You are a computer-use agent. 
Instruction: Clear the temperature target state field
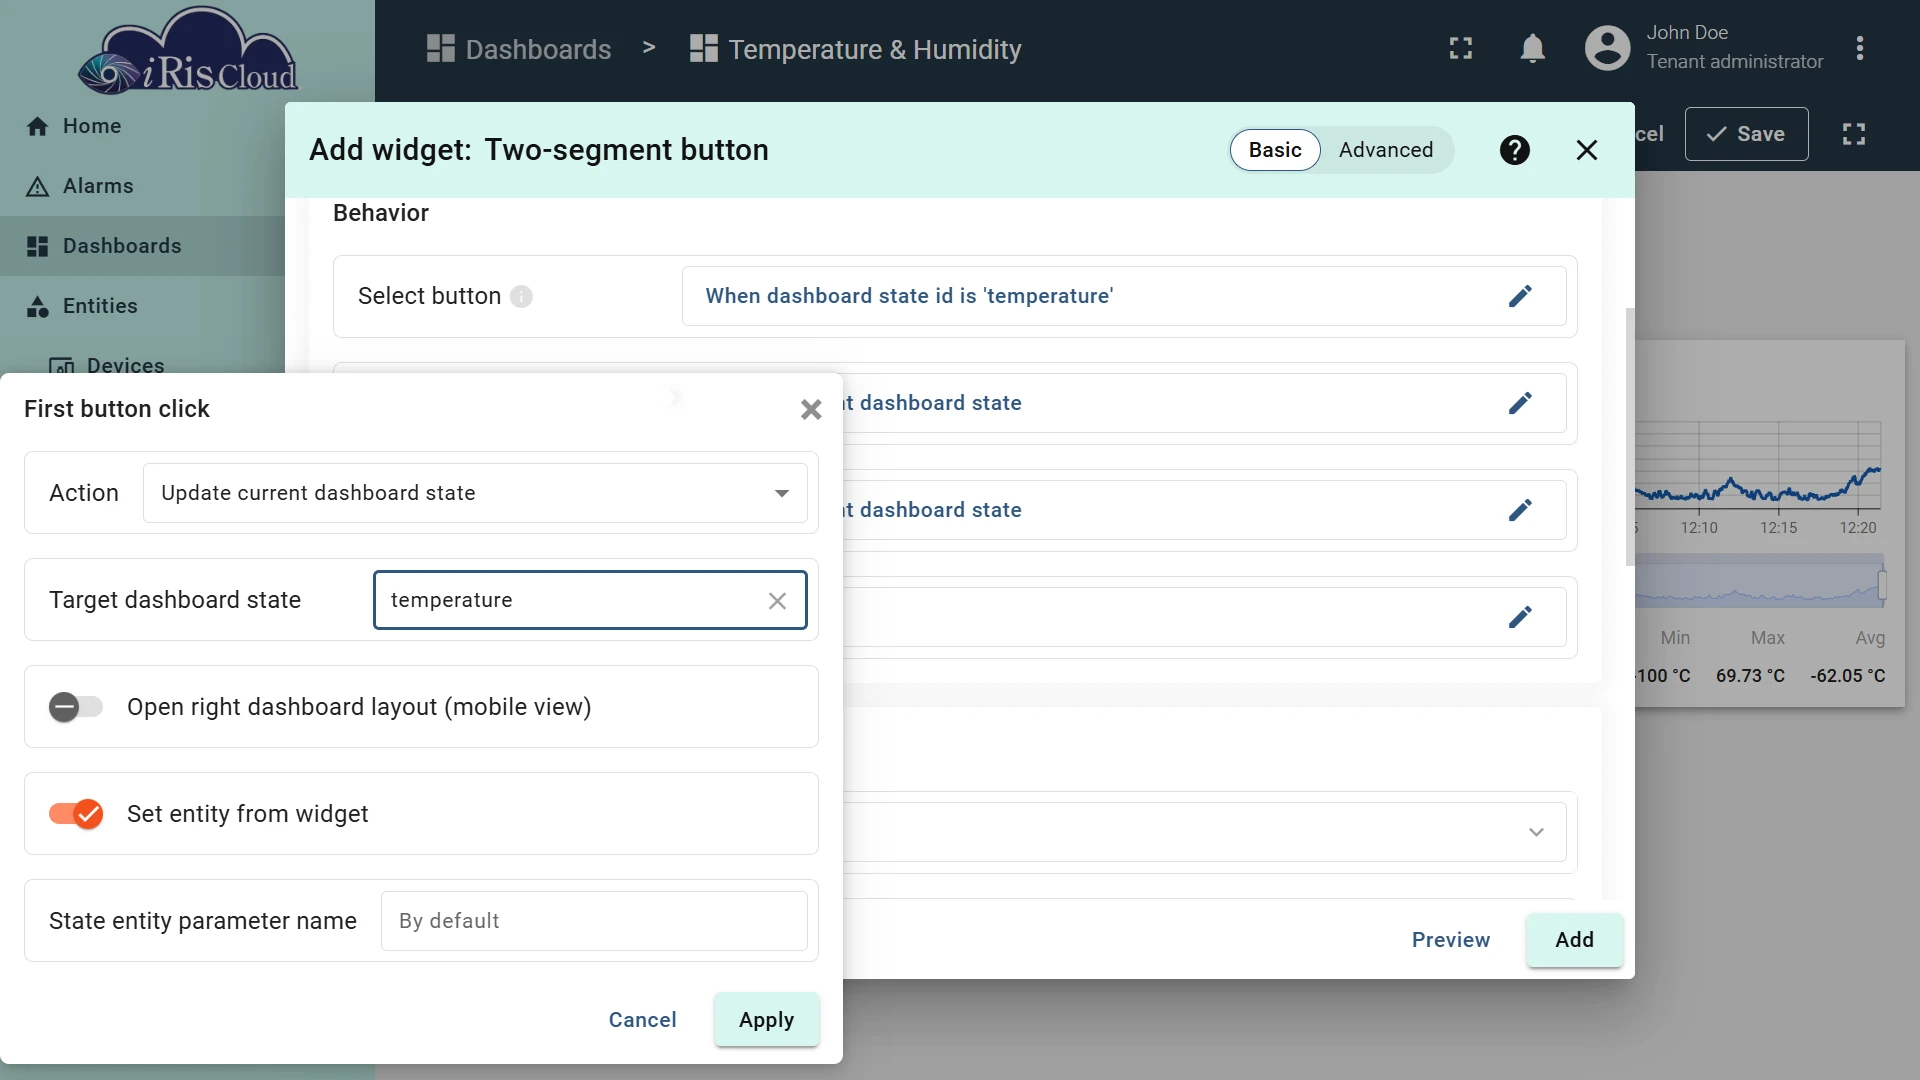pyautogui.click(x=777, y=601)
